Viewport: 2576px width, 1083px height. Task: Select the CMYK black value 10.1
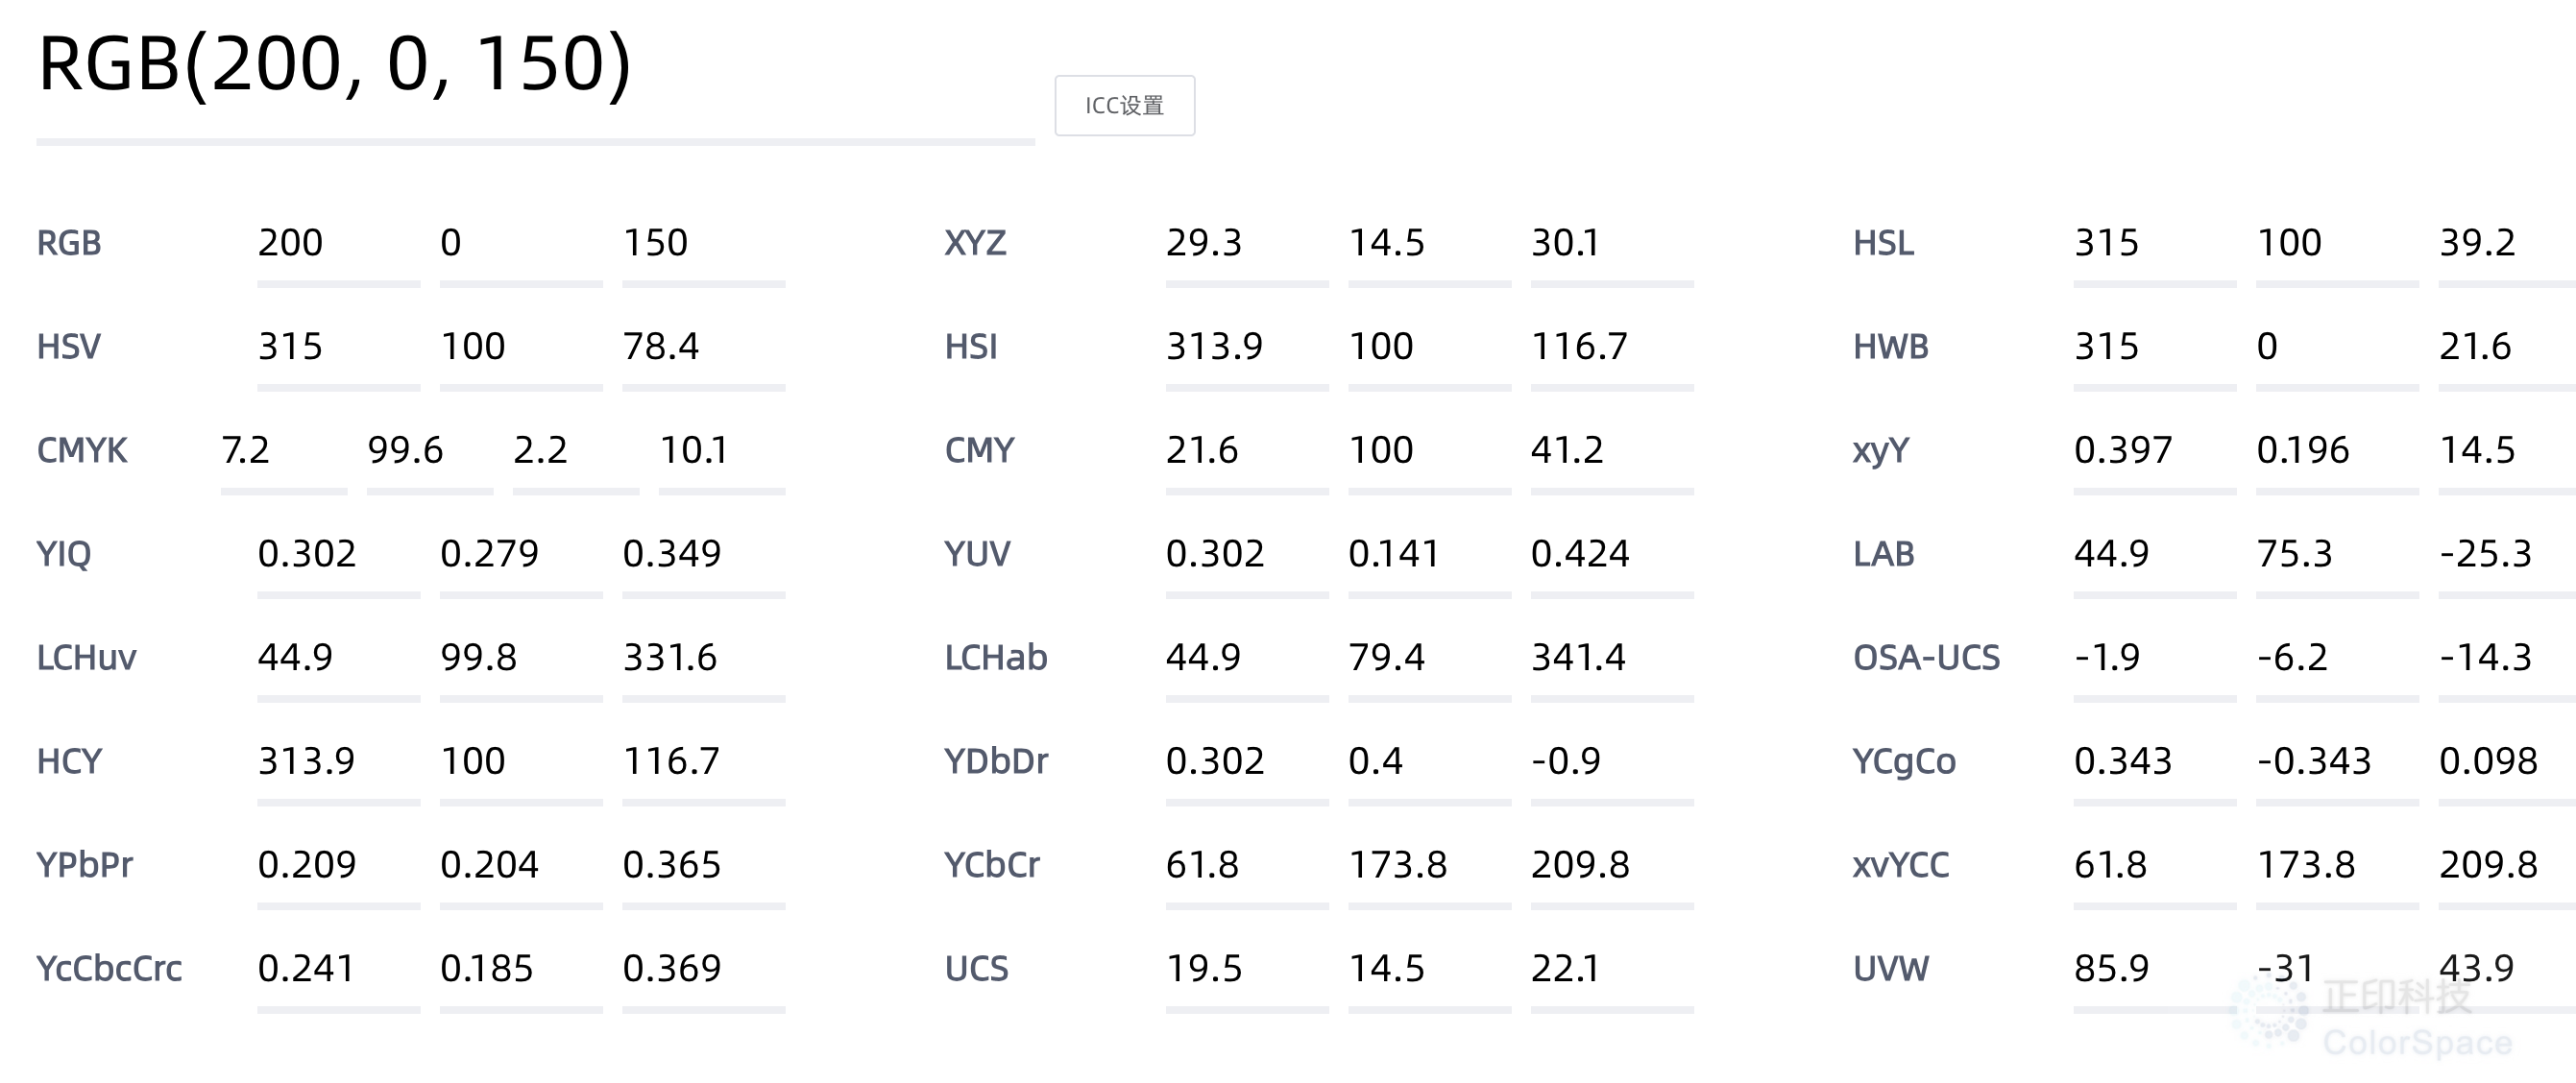[x=721, y=456]
